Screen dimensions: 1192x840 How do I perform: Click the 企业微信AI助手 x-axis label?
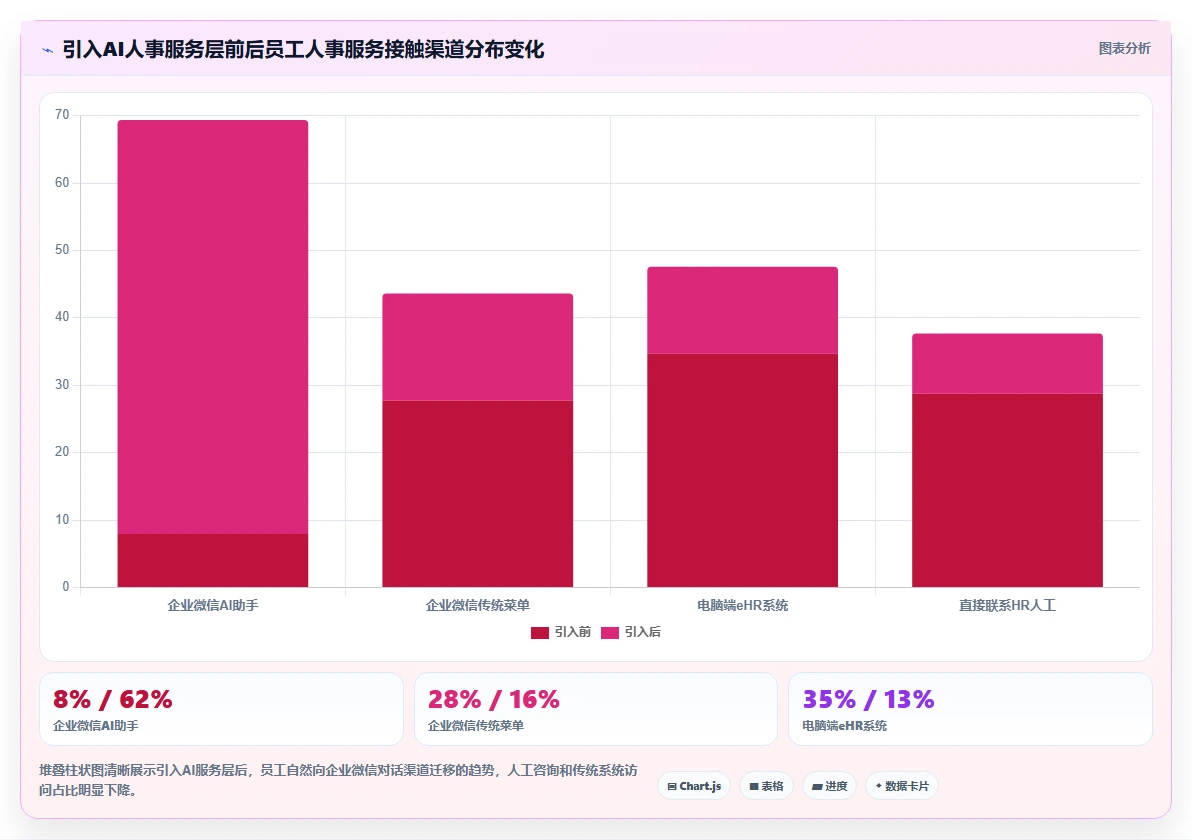(x=213, y=606)
